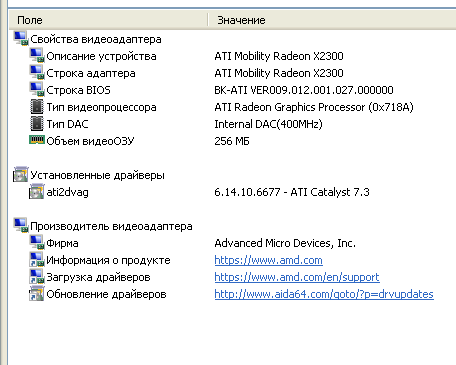Click the Advanced Micro Devices, Inc. value
Image resolution: width=456 pixels, height=365 pixels.
coord(285,243)
